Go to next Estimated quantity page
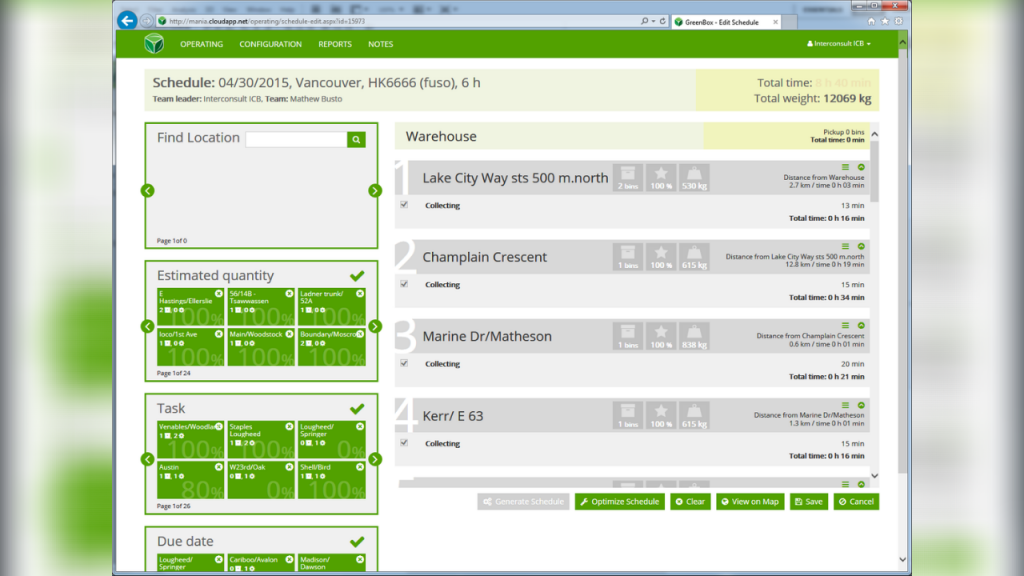The height and width of the screenshot is (576, 1024). 375,326
